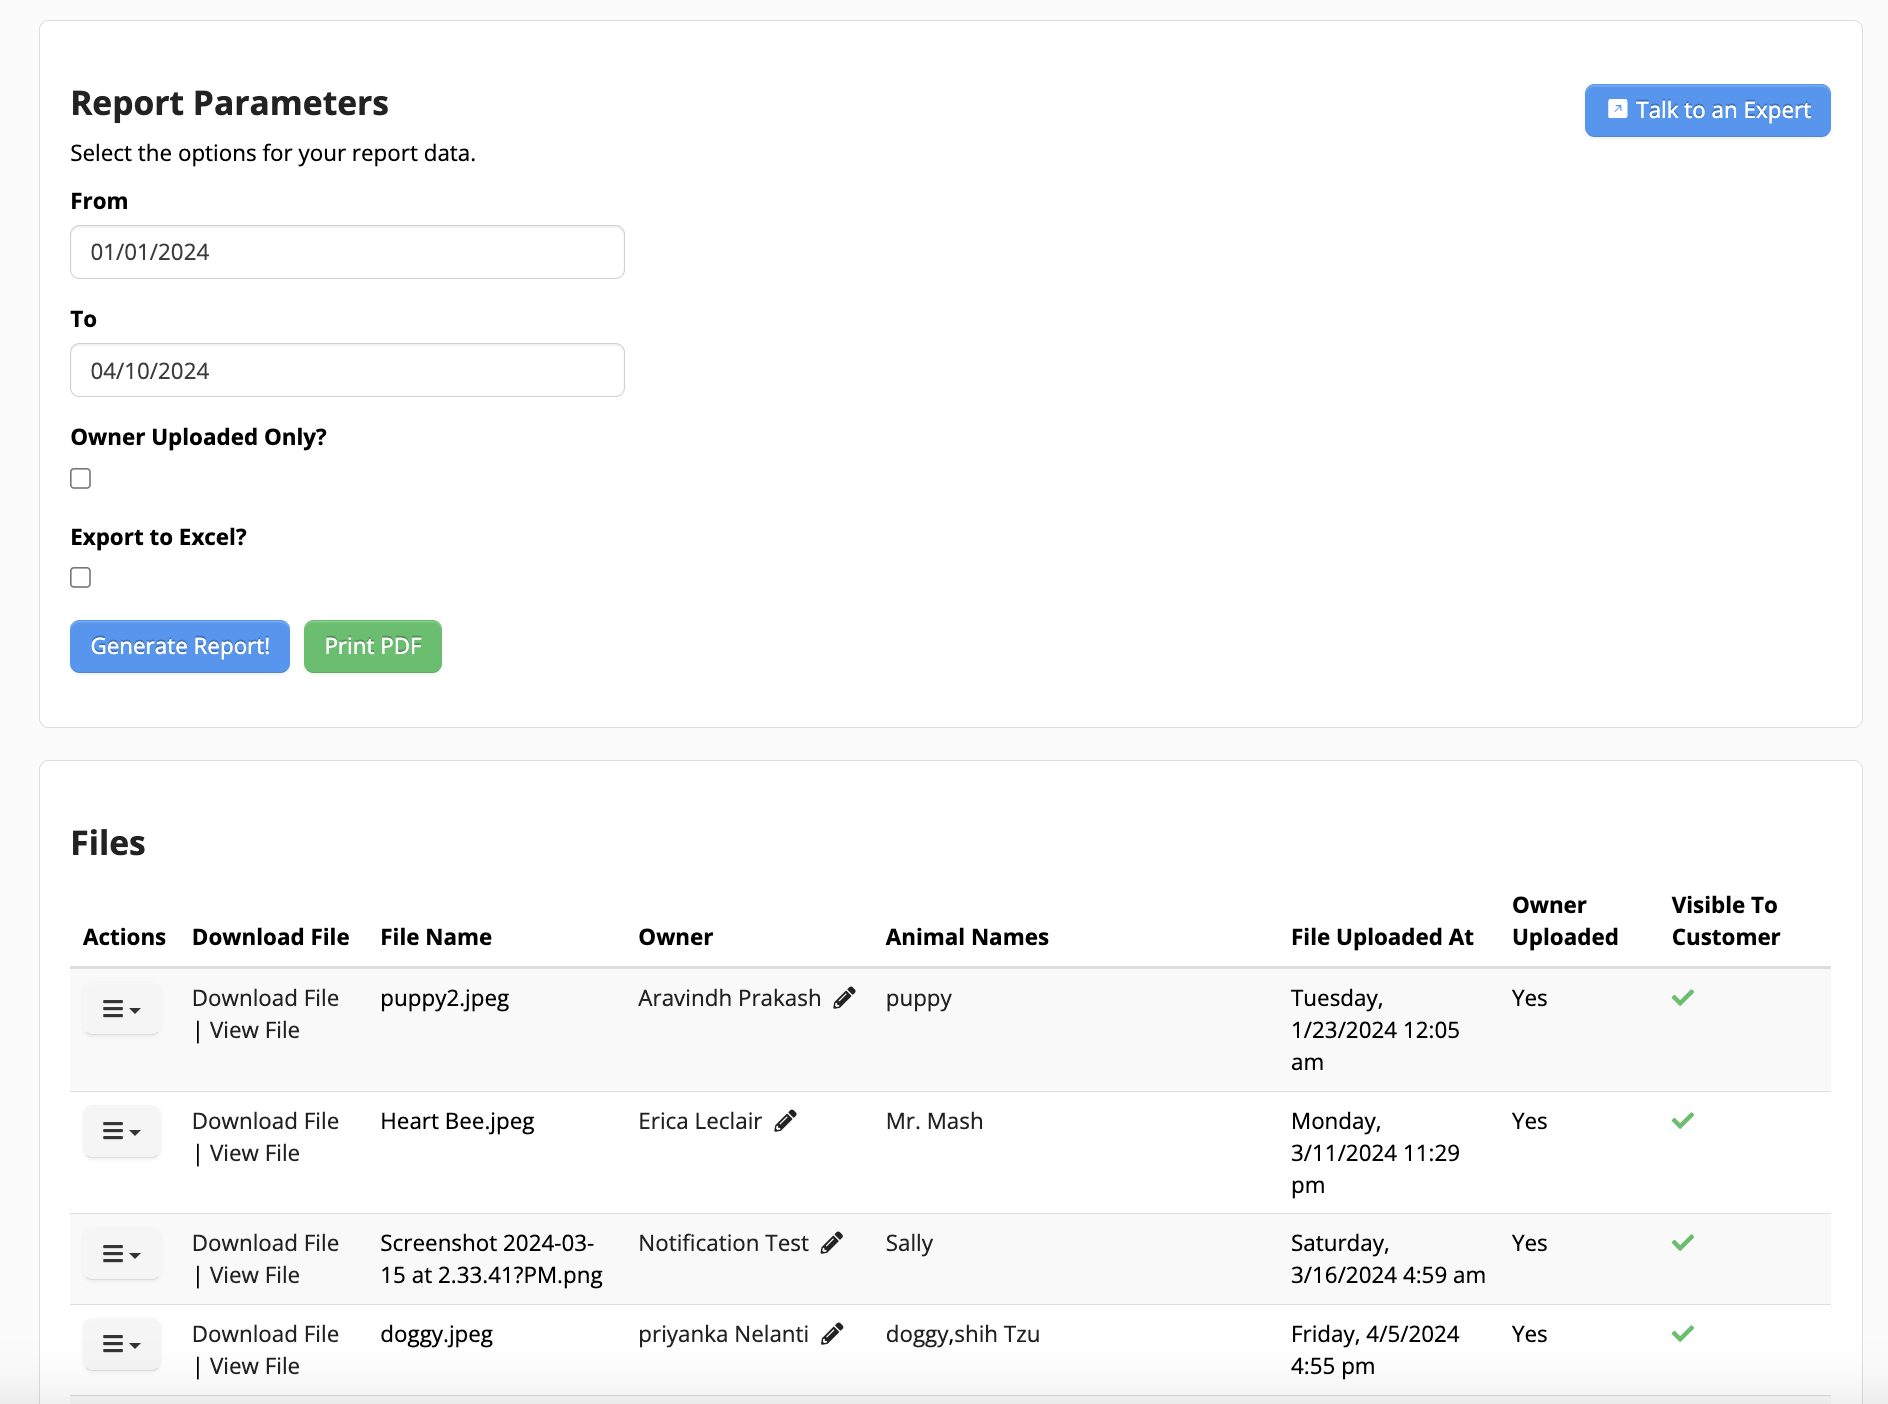The width and height of the screenshot is (1888, 1404).
Task: Click the Files section heading
Action: pos(108,843)
